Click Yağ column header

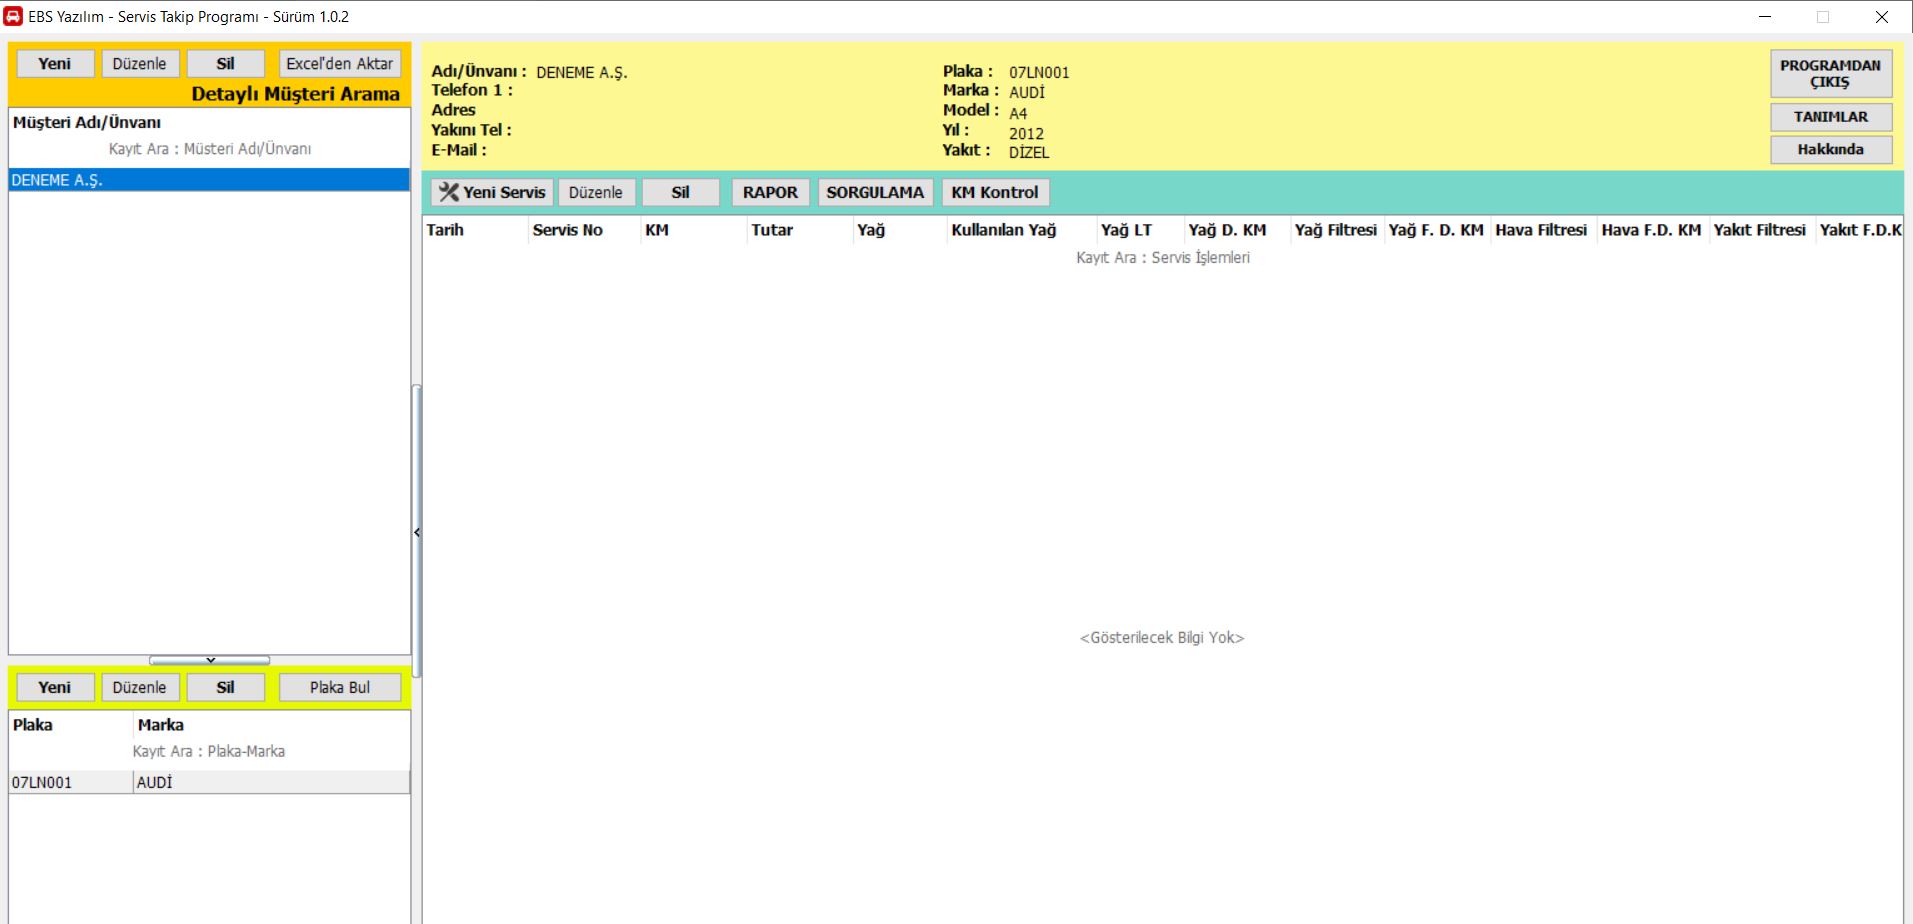point(899,230)
